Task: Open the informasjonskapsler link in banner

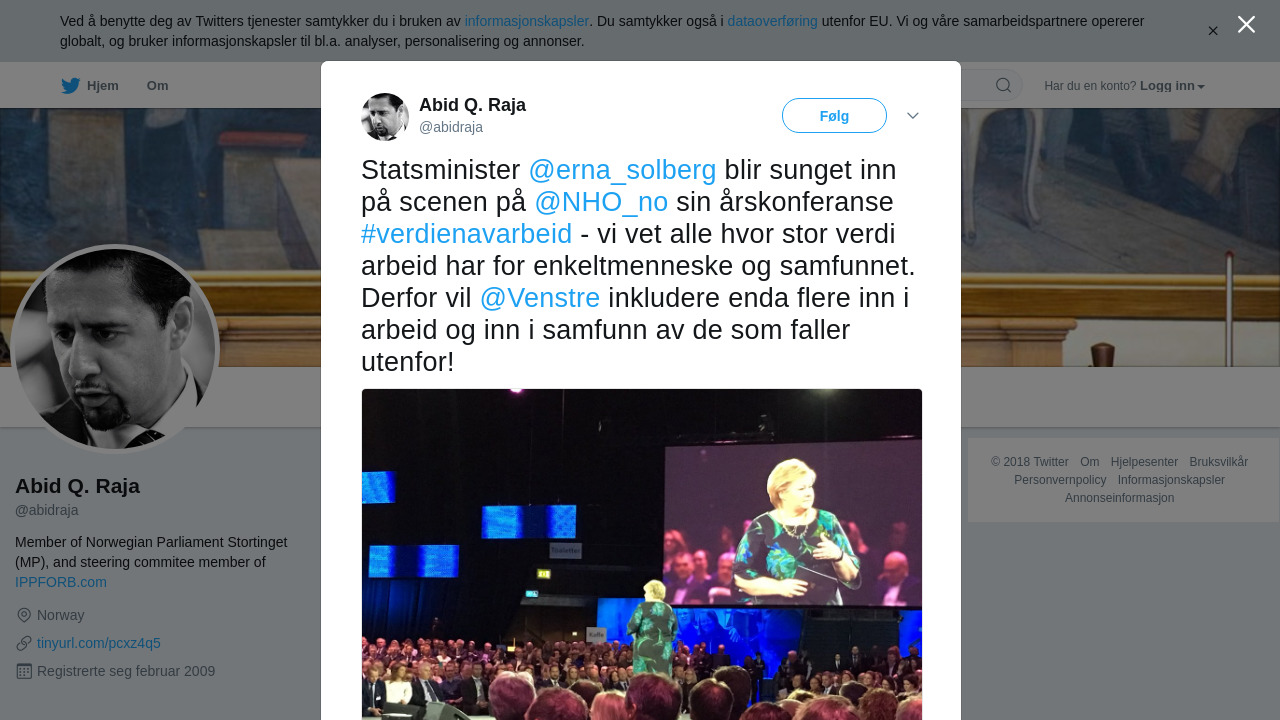Action: tap(527, 21)
